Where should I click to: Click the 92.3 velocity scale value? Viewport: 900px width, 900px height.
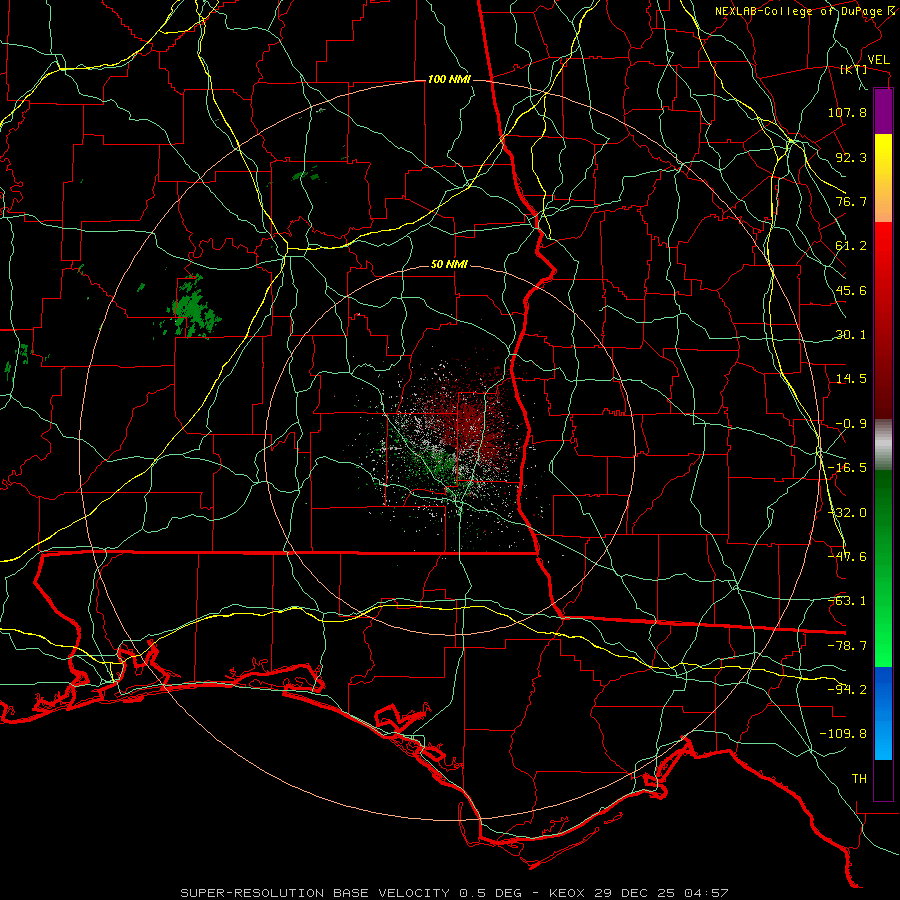tap(851, 157)
